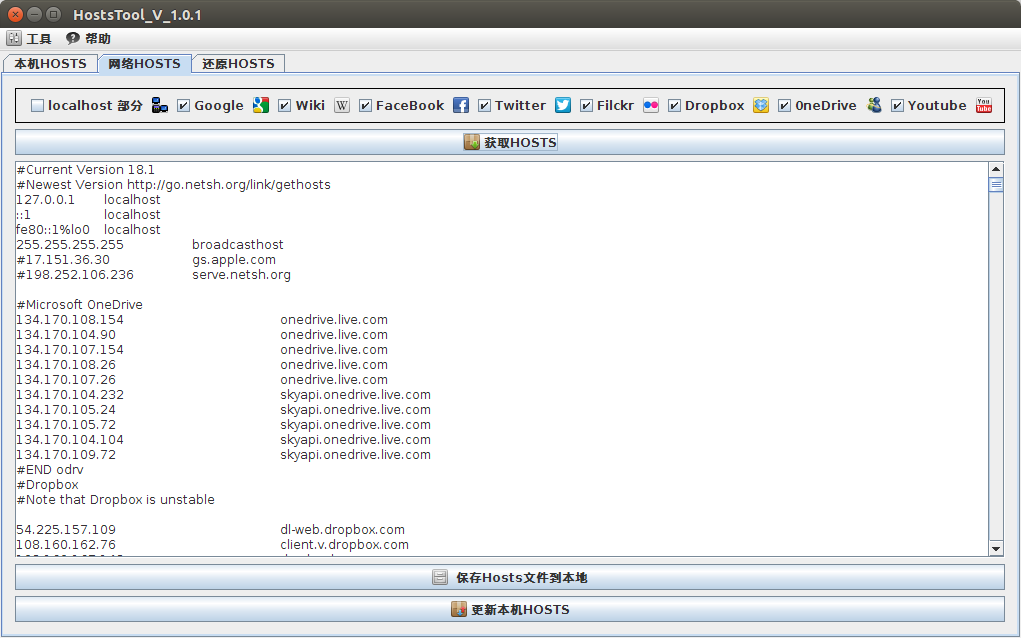Image resolution: width=1021 pixels, height=638 pixels.
Task: Click the OneDrive people icon
Action: point(874,105)
